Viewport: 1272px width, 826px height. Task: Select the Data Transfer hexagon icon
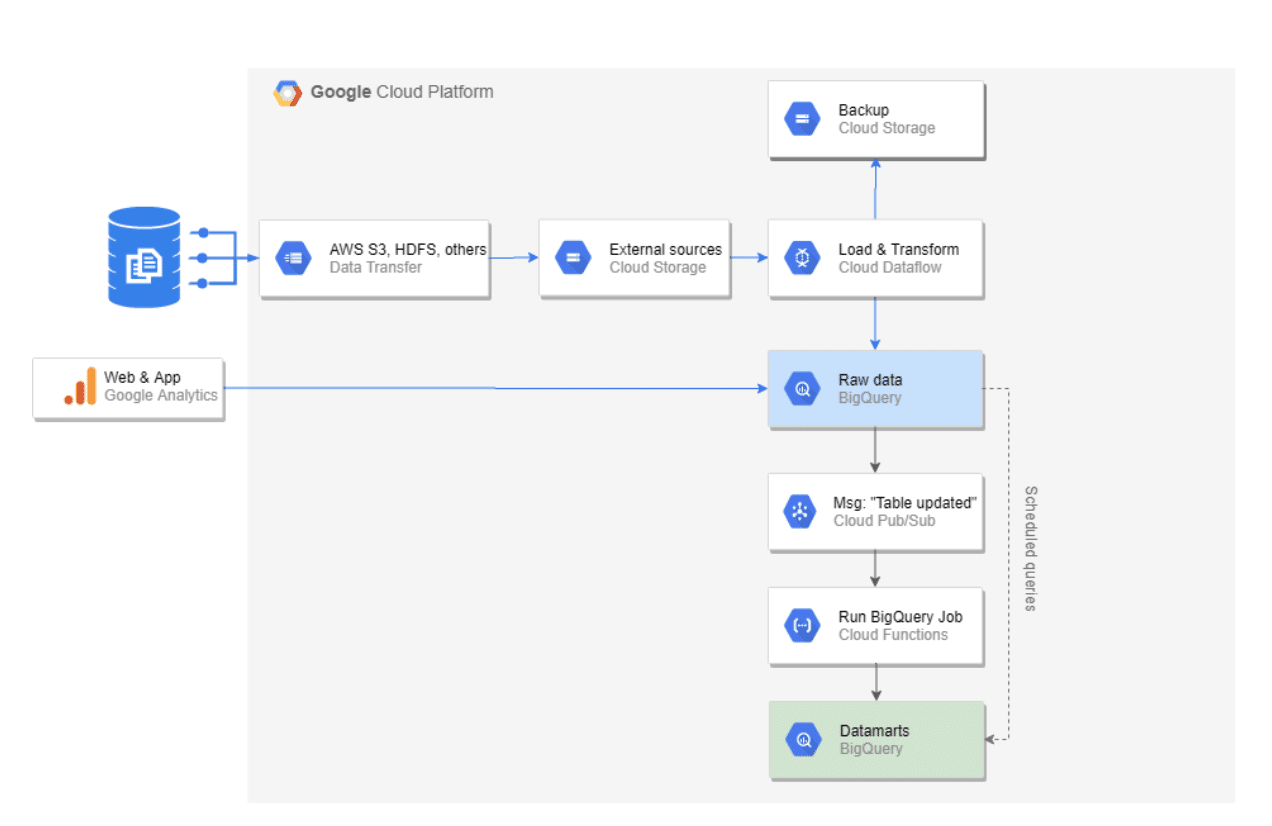click(x=293, y=258)
